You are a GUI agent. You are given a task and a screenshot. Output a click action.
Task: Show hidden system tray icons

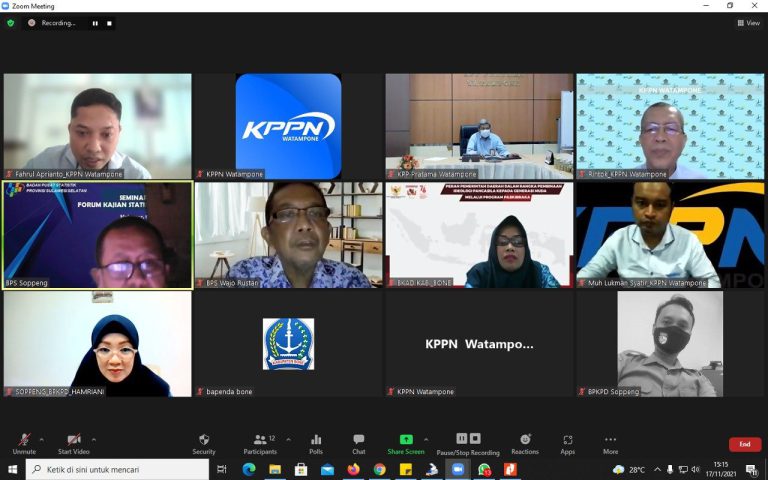(657, 470)
